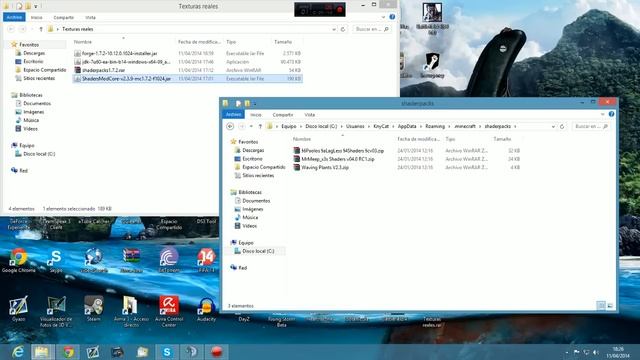Open address bar dropdown in Texturas reales
The height and width of the screenshot is (360, 640).
point(334,29)
